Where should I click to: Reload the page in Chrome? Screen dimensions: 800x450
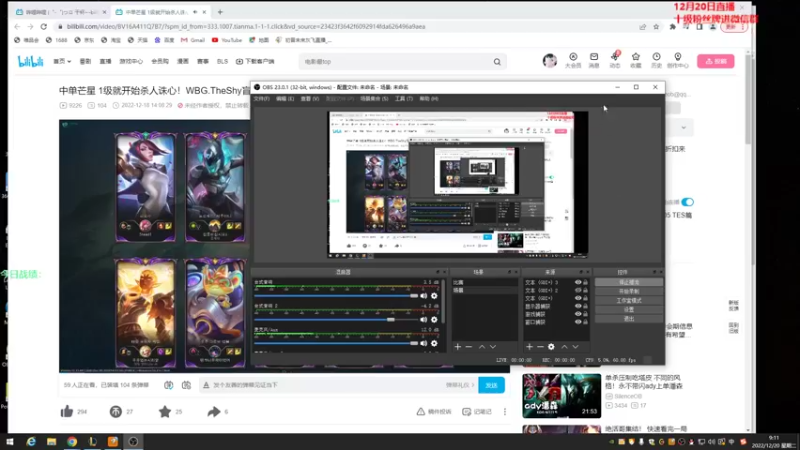click(x=43, y=27)
